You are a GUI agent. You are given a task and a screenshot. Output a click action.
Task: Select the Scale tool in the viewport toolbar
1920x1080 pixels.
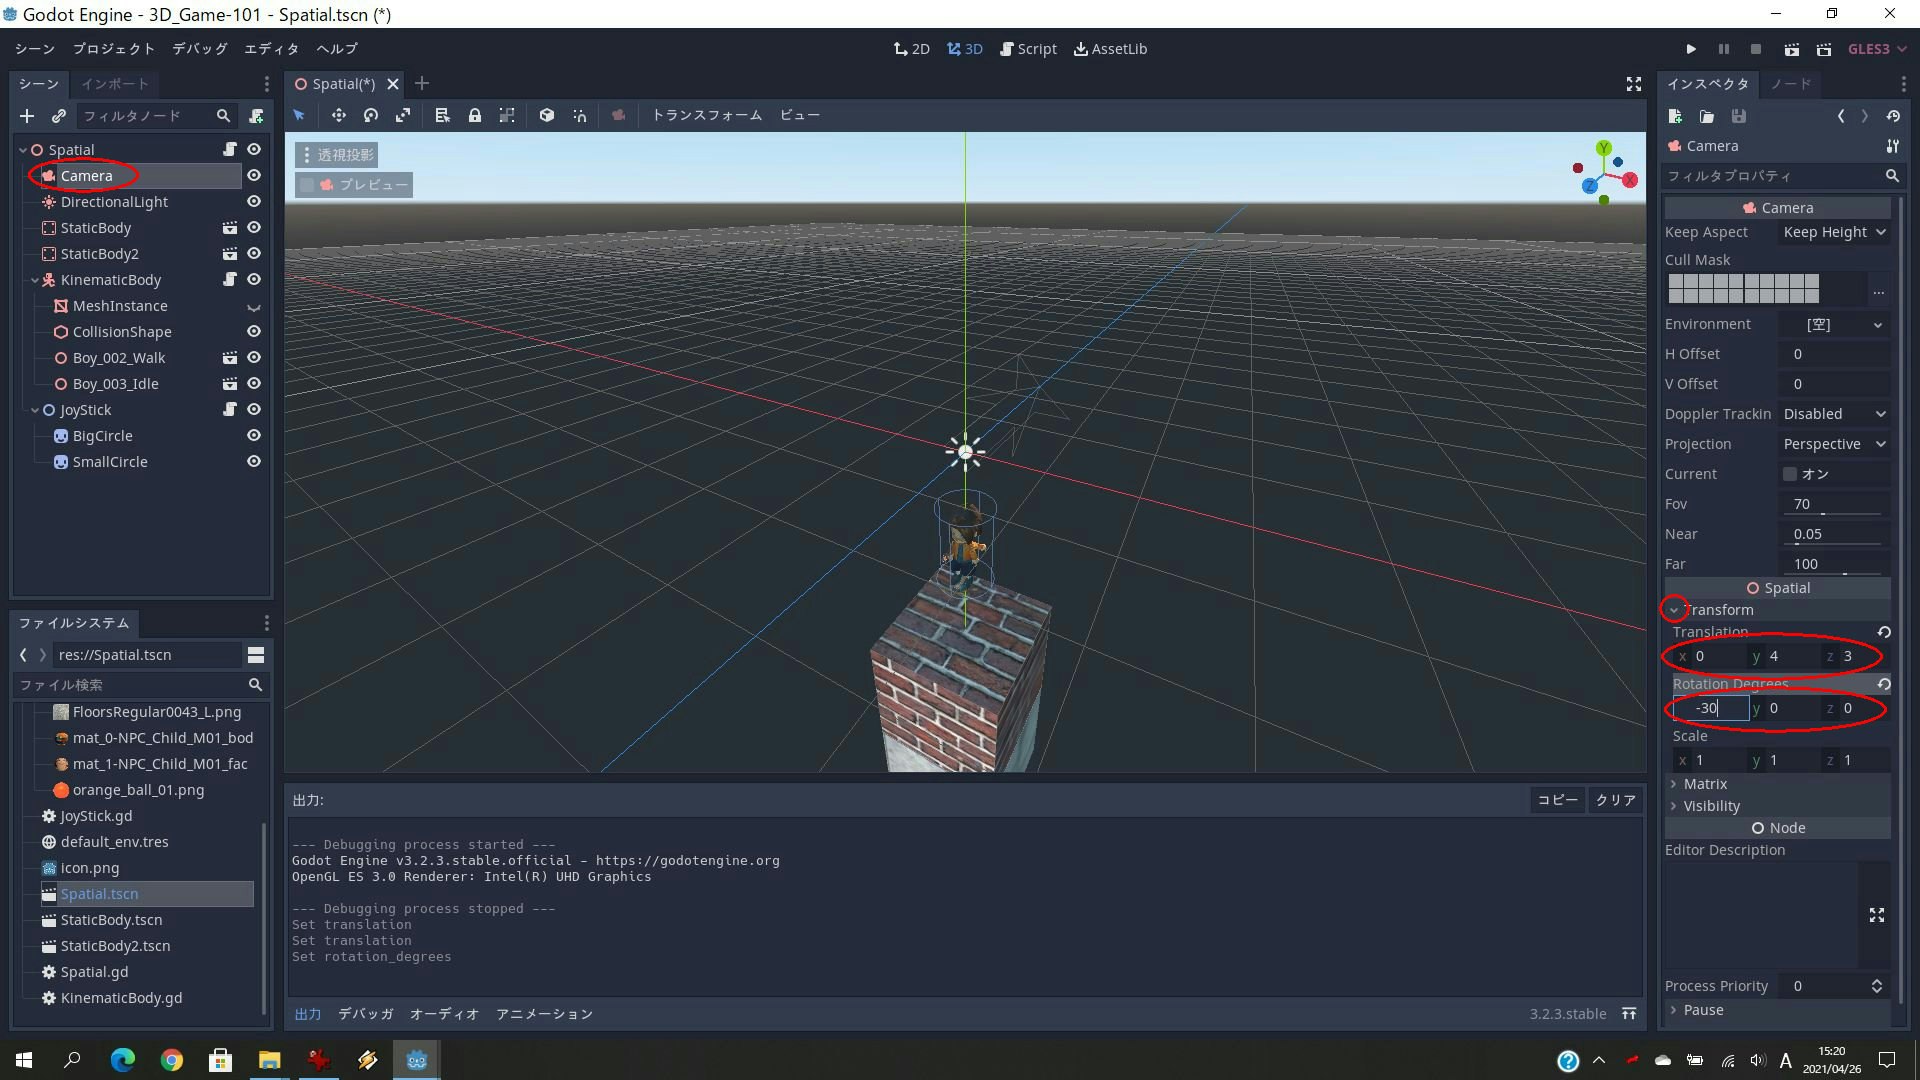tap(403, 115)
